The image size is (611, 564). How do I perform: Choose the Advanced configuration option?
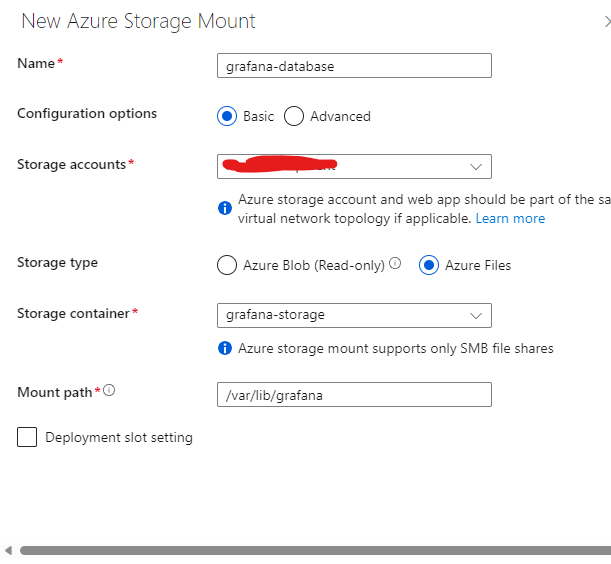pos(294,116)
